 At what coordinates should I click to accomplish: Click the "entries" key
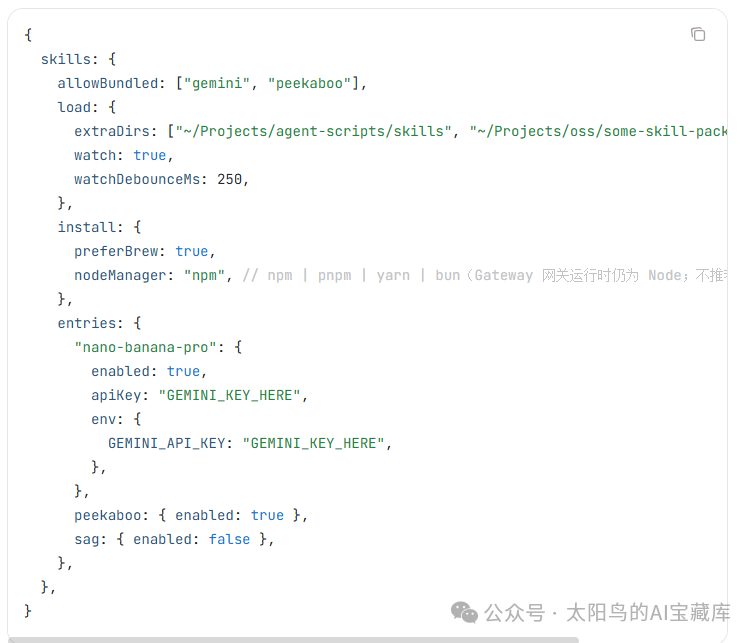point(86,323)
